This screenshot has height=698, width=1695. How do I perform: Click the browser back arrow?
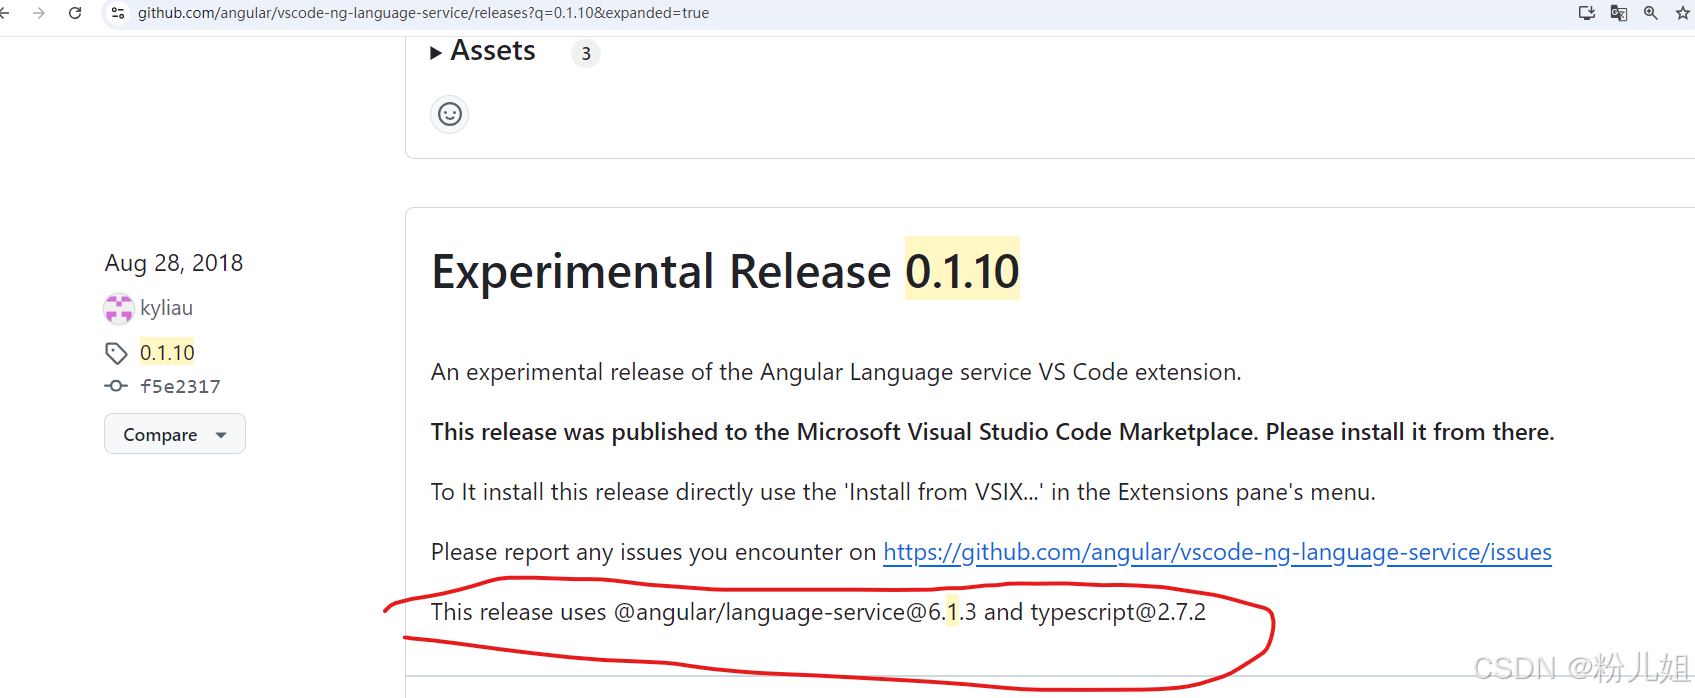point(5,13)
